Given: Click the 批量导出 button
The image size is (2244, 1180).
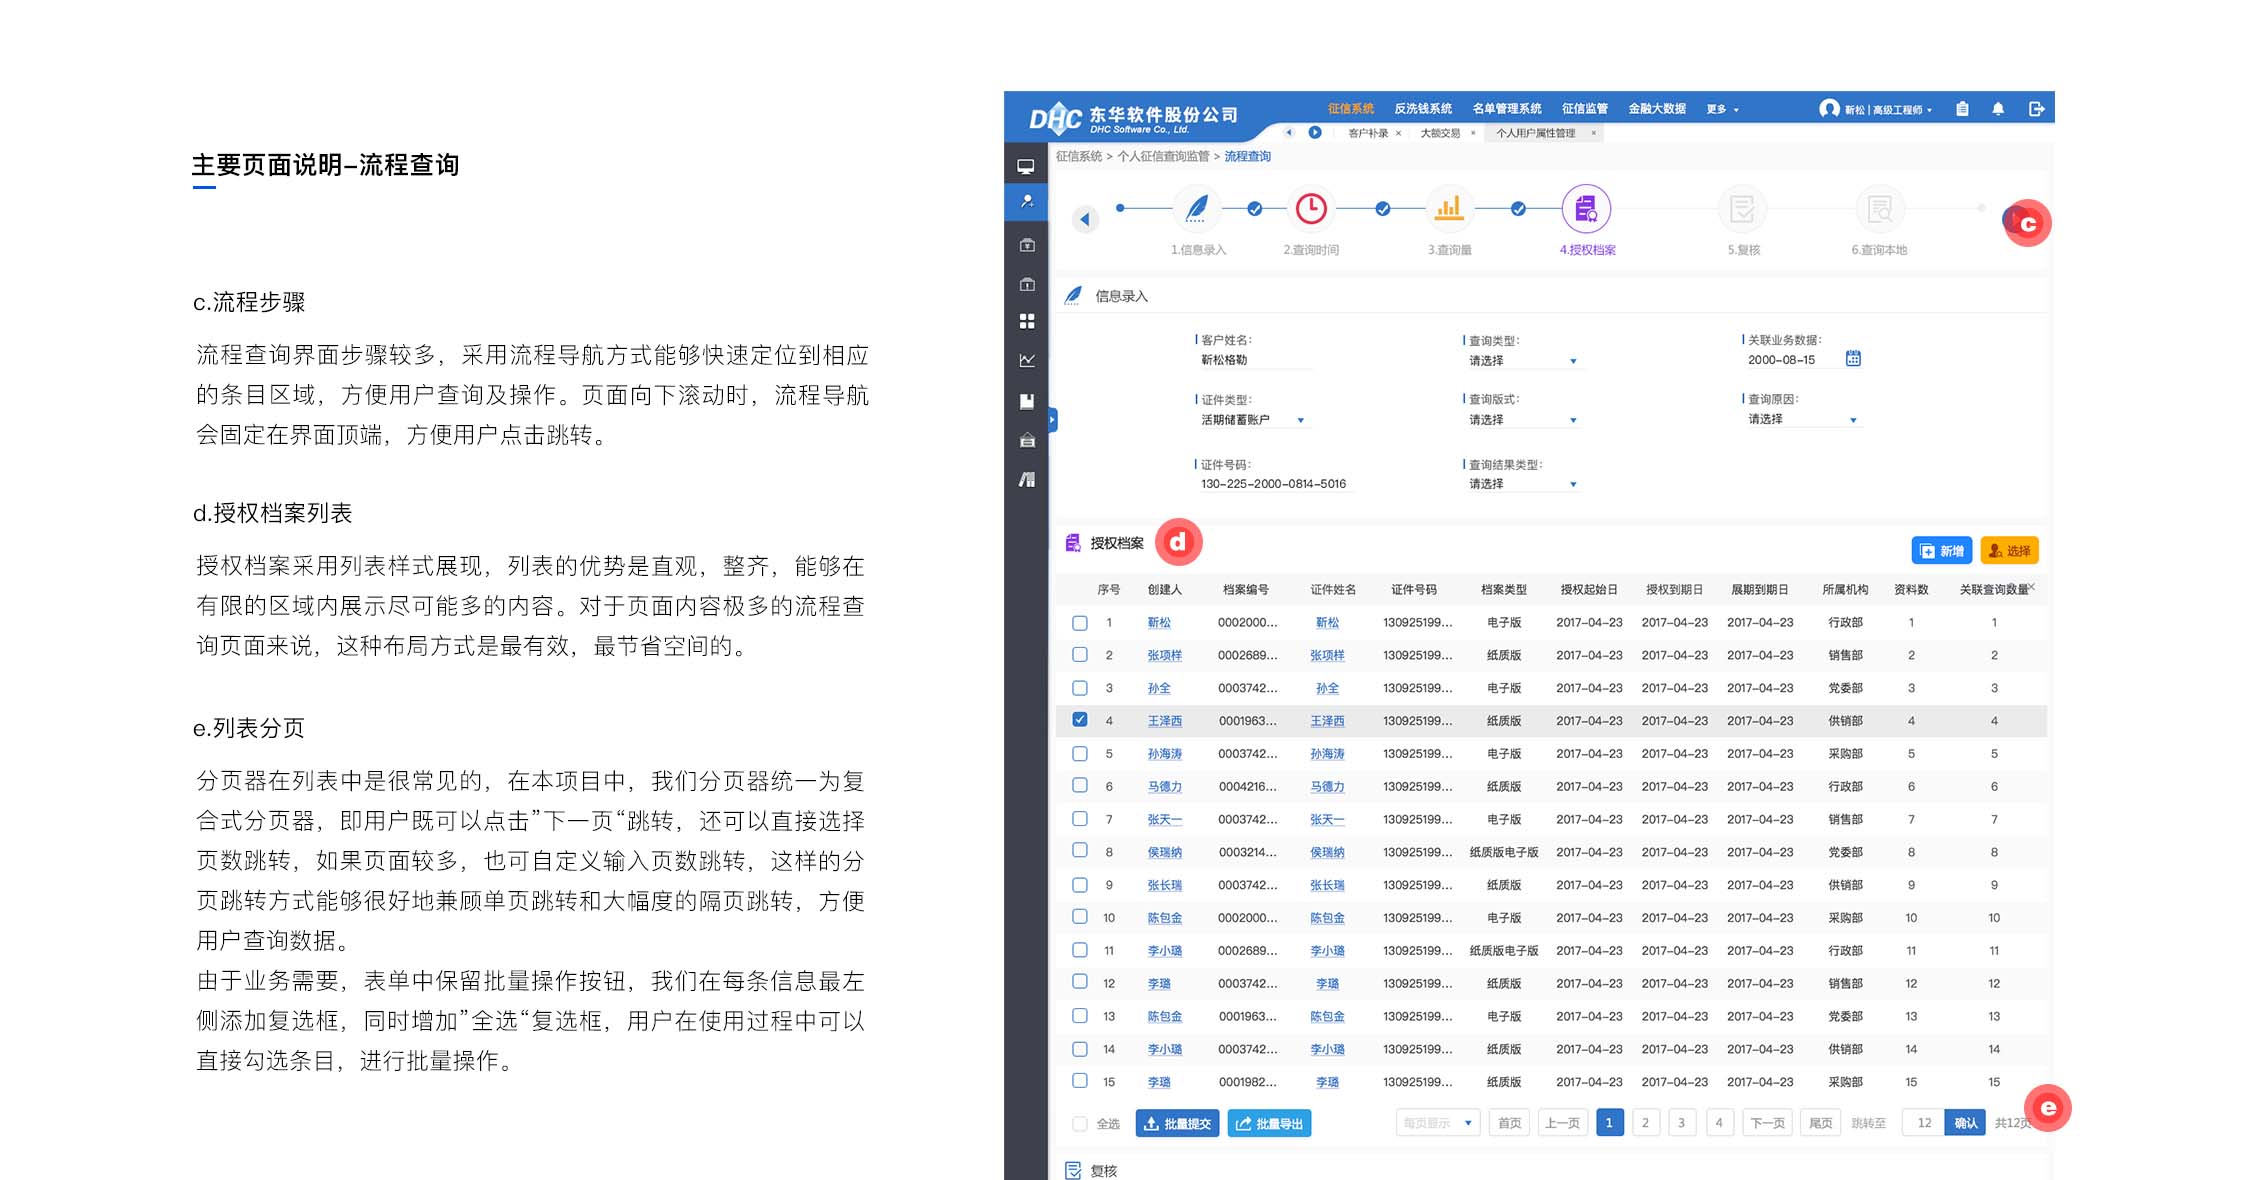Looking at the screenshot, I should click(1269, 1124).
